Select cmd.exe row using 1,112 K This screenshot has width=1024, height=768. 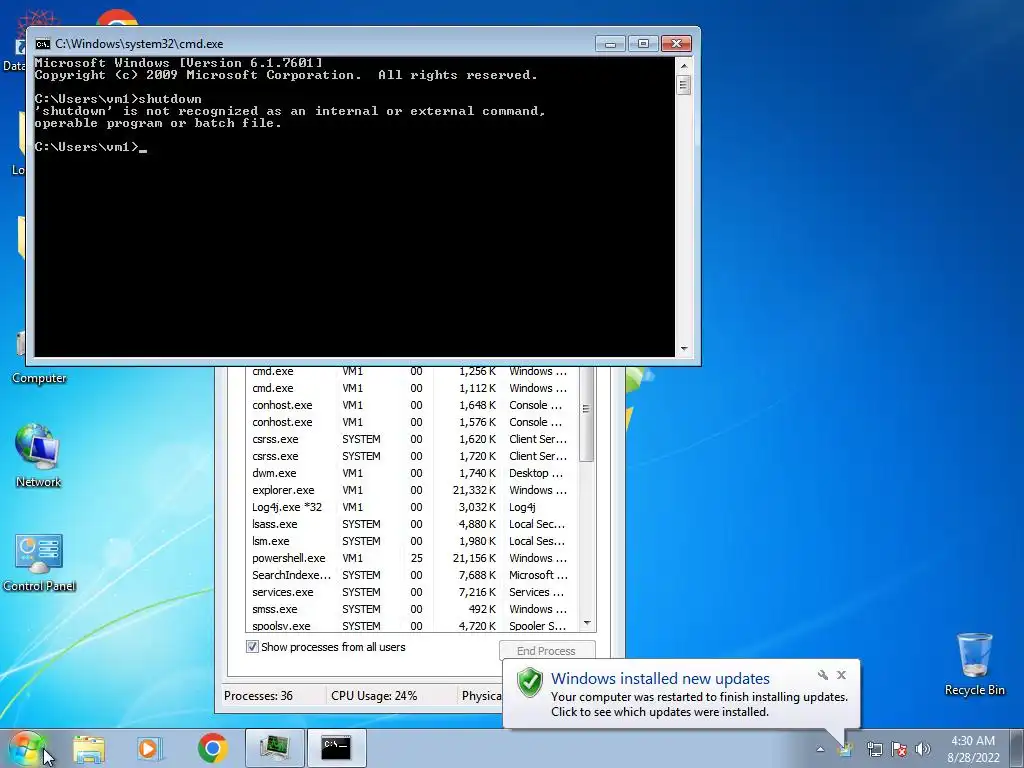[x=411, y=388]
